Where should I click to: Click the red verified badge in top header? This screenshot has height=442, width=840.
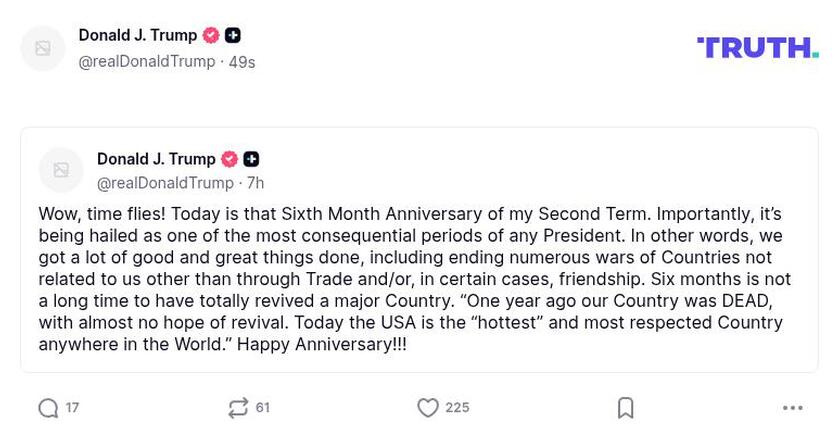click(x=211, y=35)
